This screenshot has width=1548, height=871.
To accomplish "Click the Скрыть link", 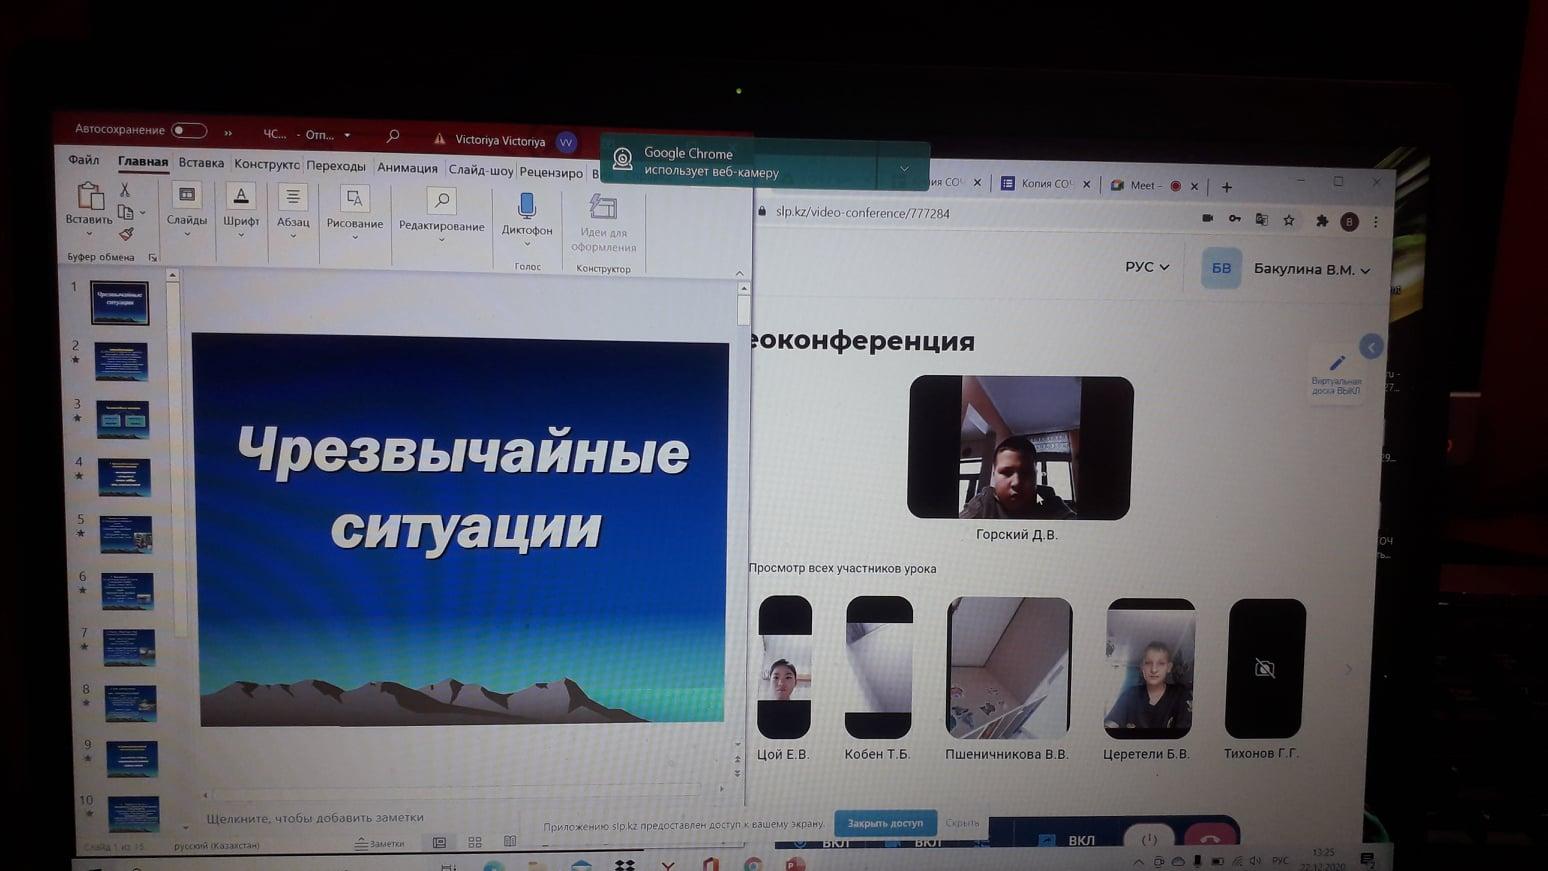I will [x=961, y=823].
